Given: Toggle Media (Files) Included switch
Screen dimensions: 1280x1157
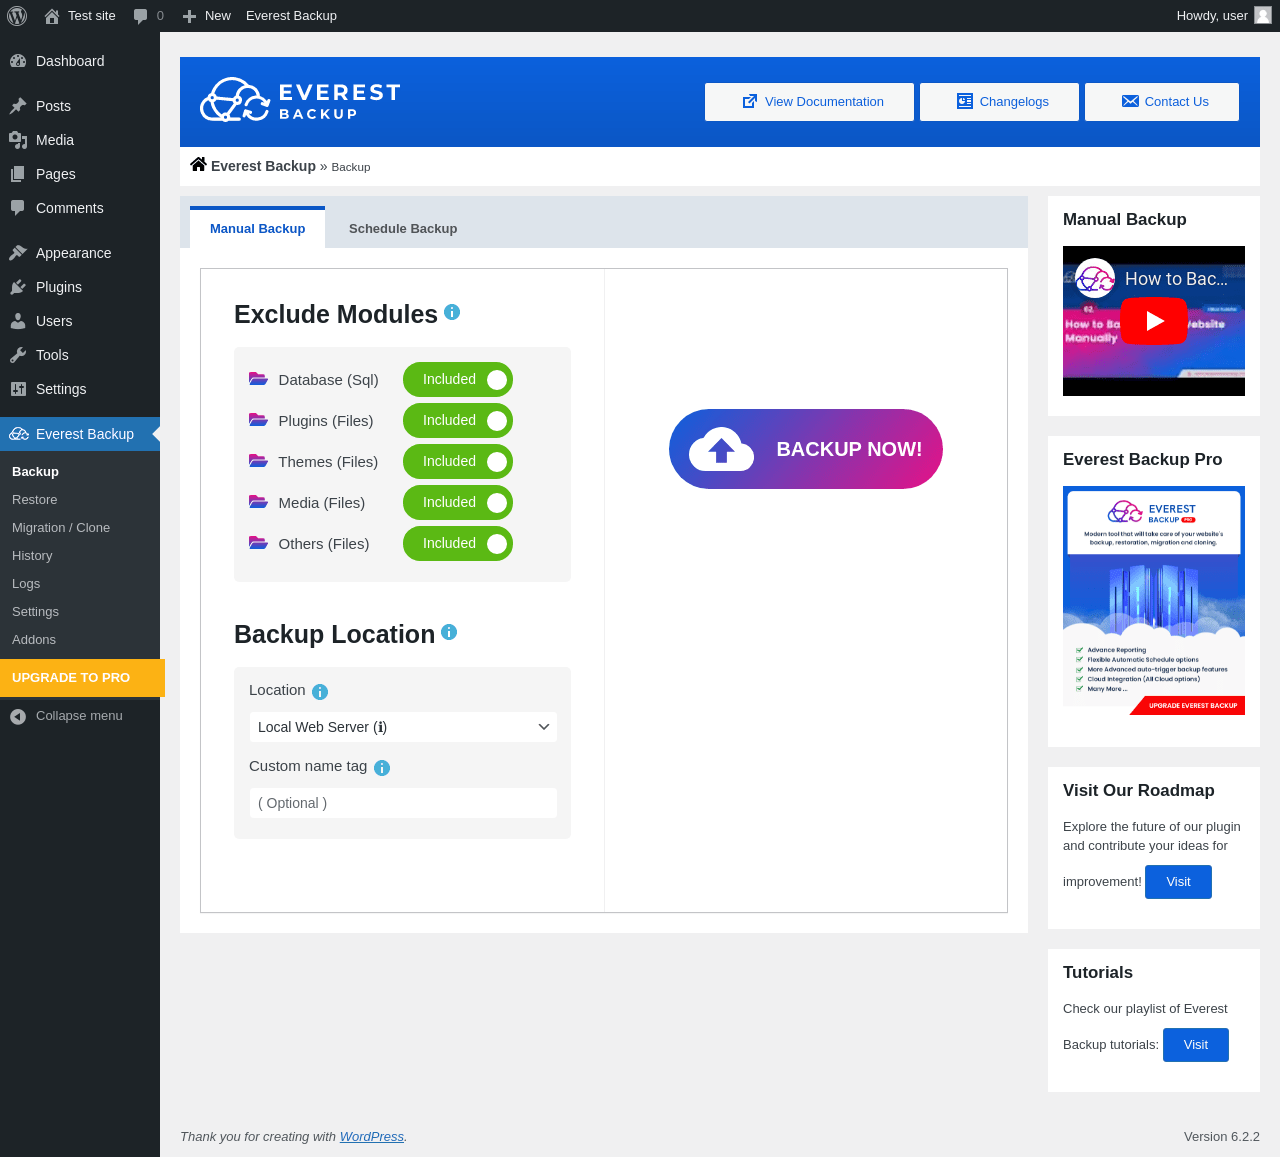Looking at the screenshot, I should click(458, 503).
